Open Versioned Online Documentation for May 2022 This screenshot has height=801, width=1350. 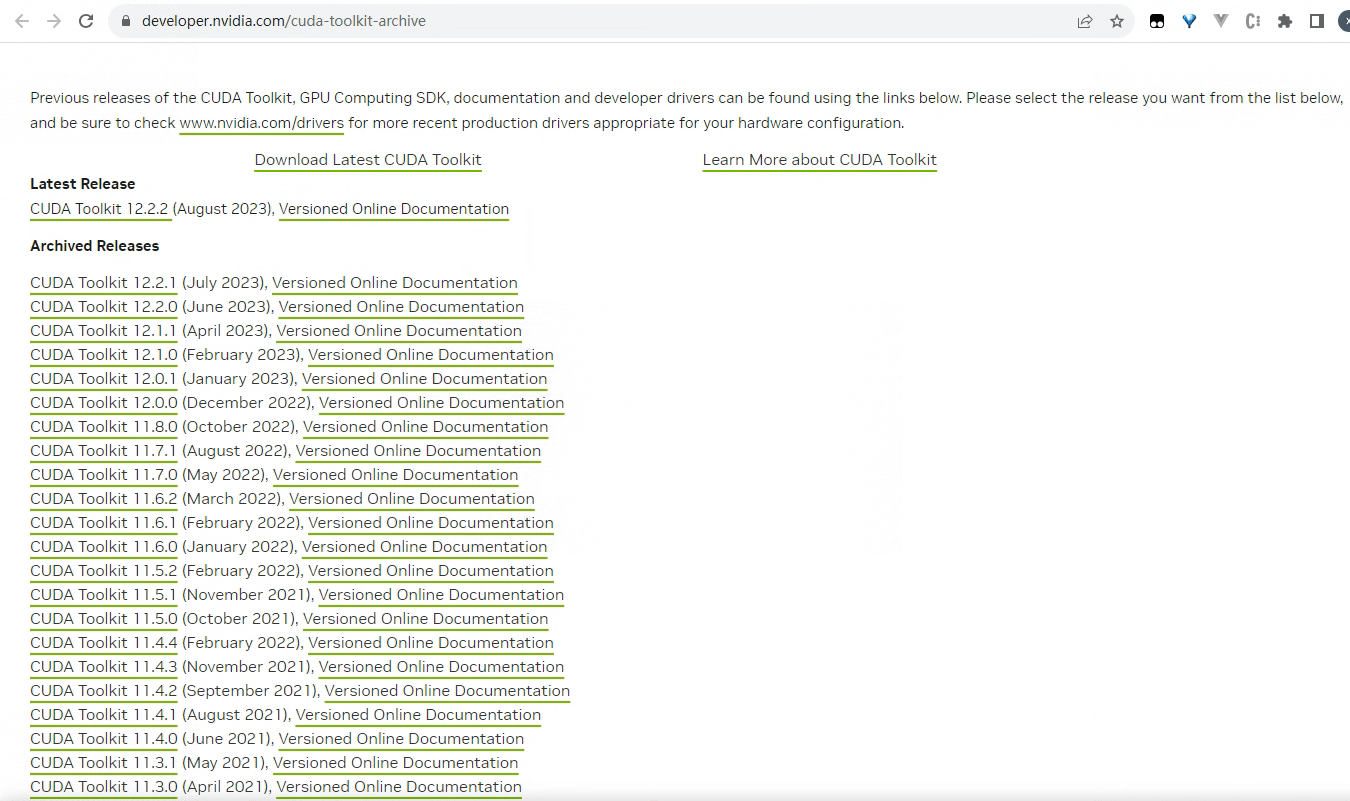[x=395, y=475]
